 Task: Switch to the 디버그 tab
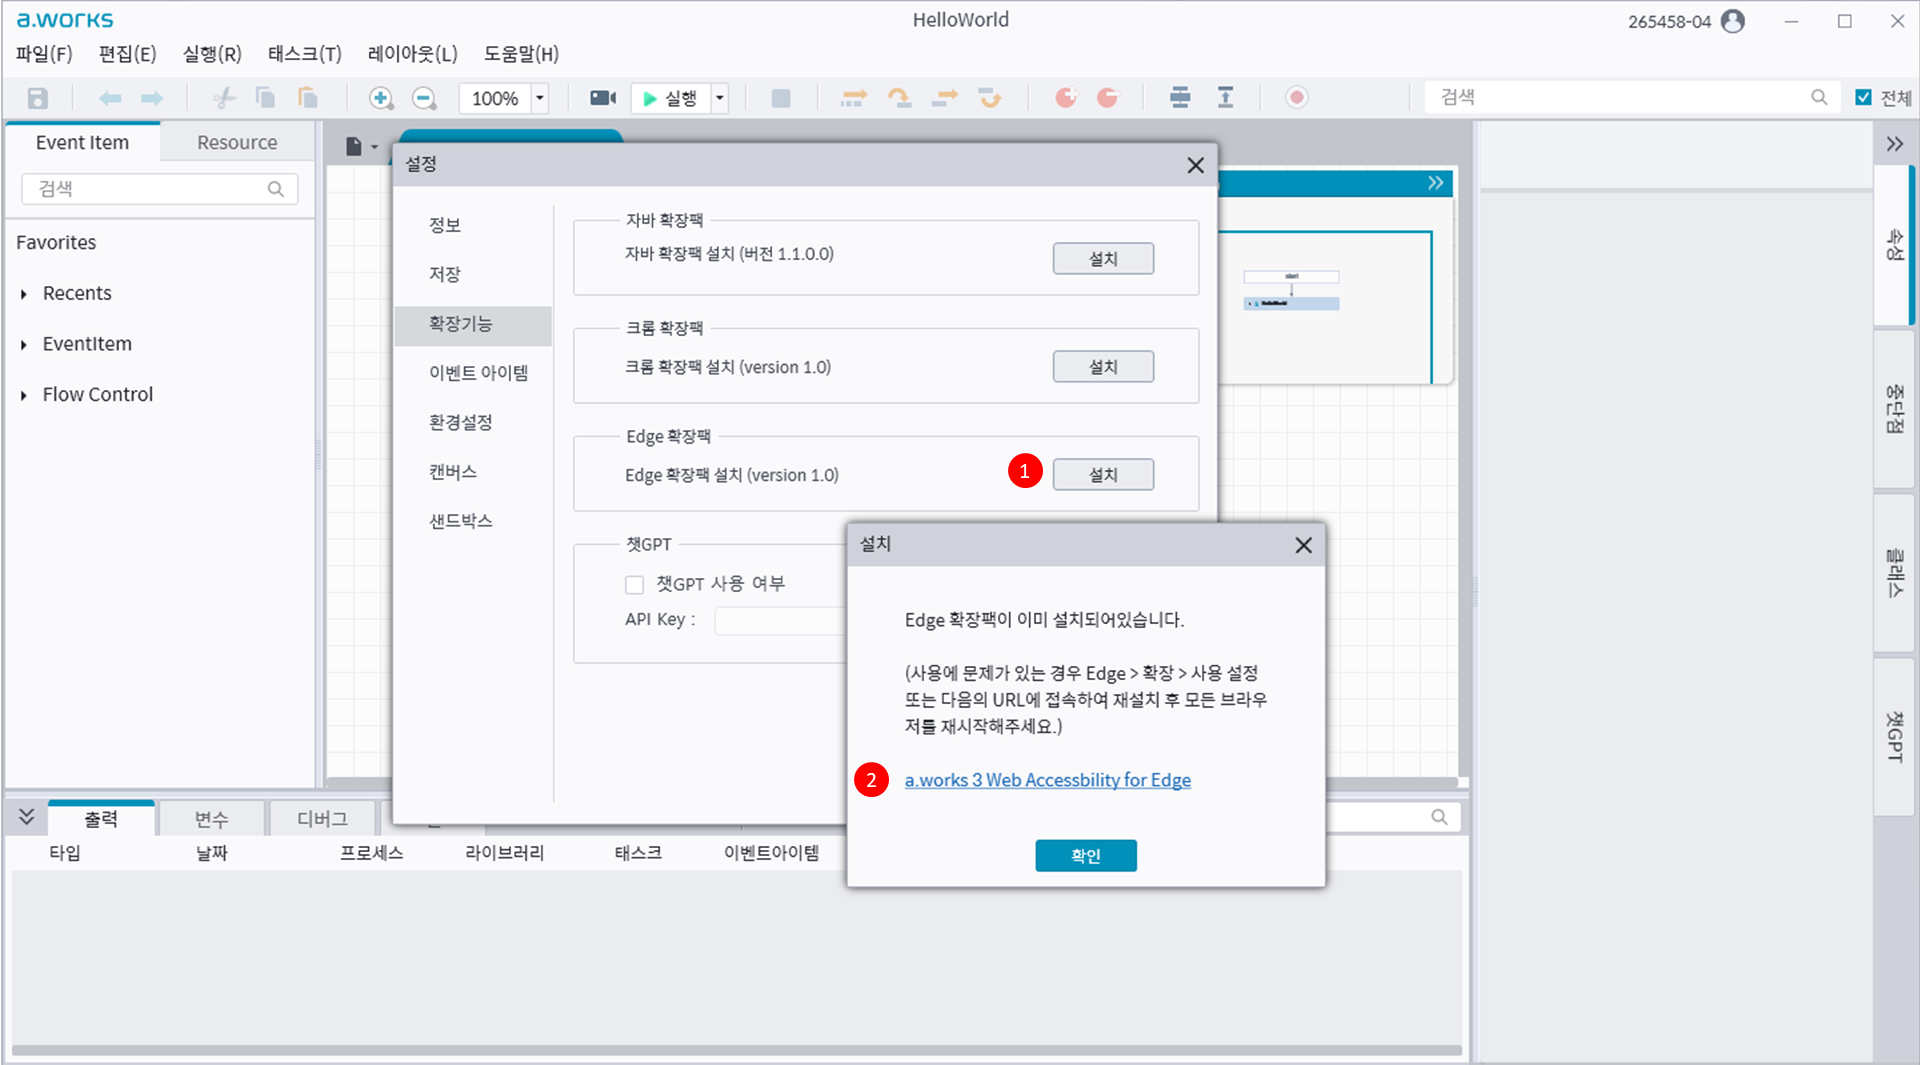coord(322,819)
